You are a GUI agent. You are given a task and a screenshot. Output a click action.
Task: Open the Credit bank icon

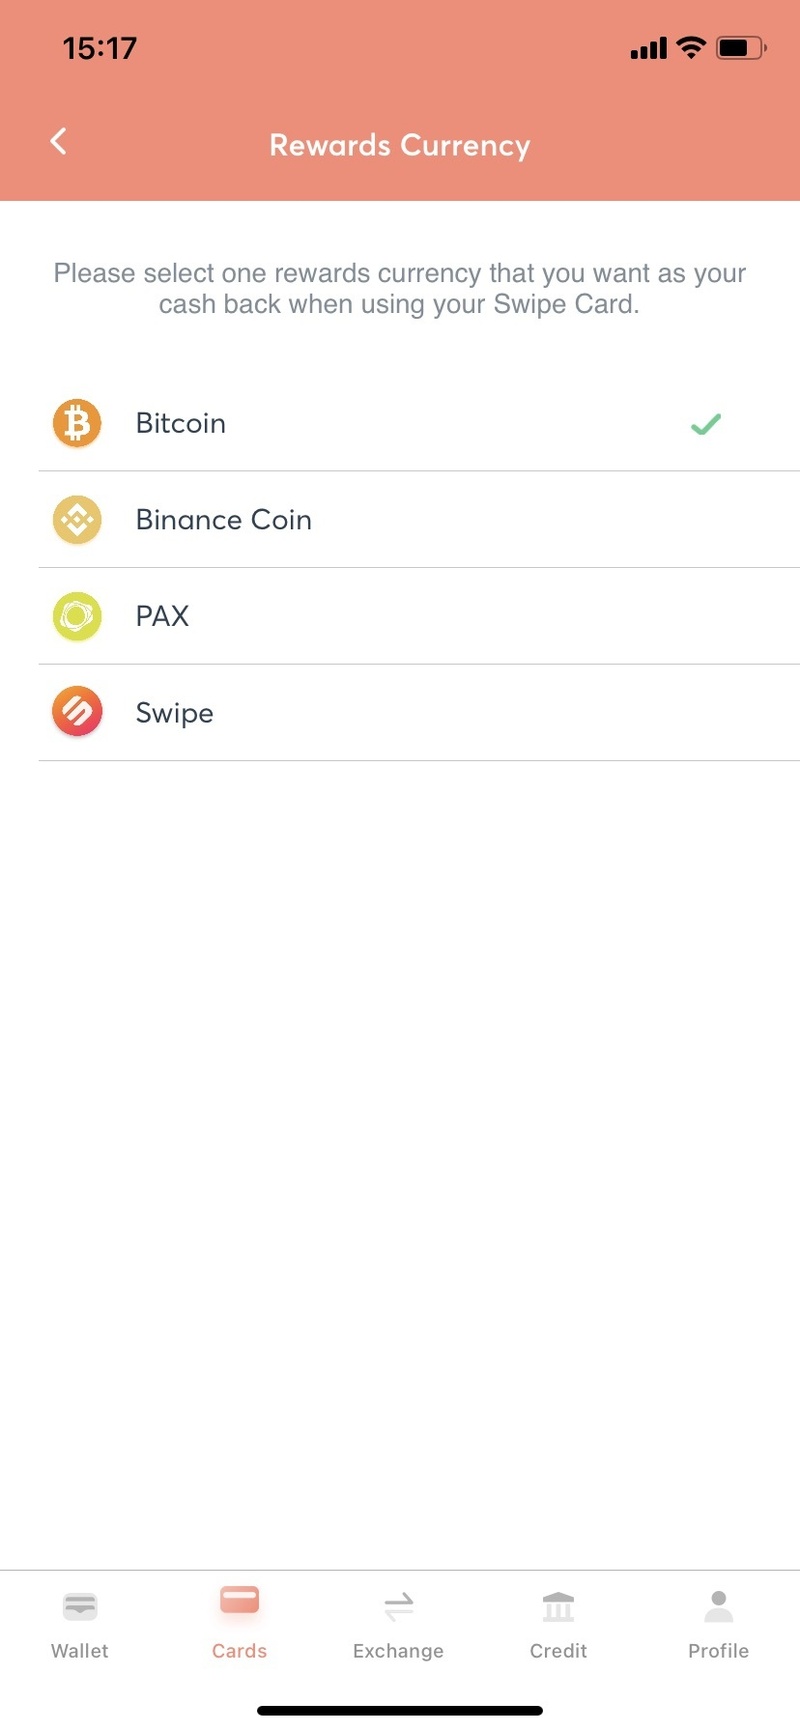click(558, 1607)
